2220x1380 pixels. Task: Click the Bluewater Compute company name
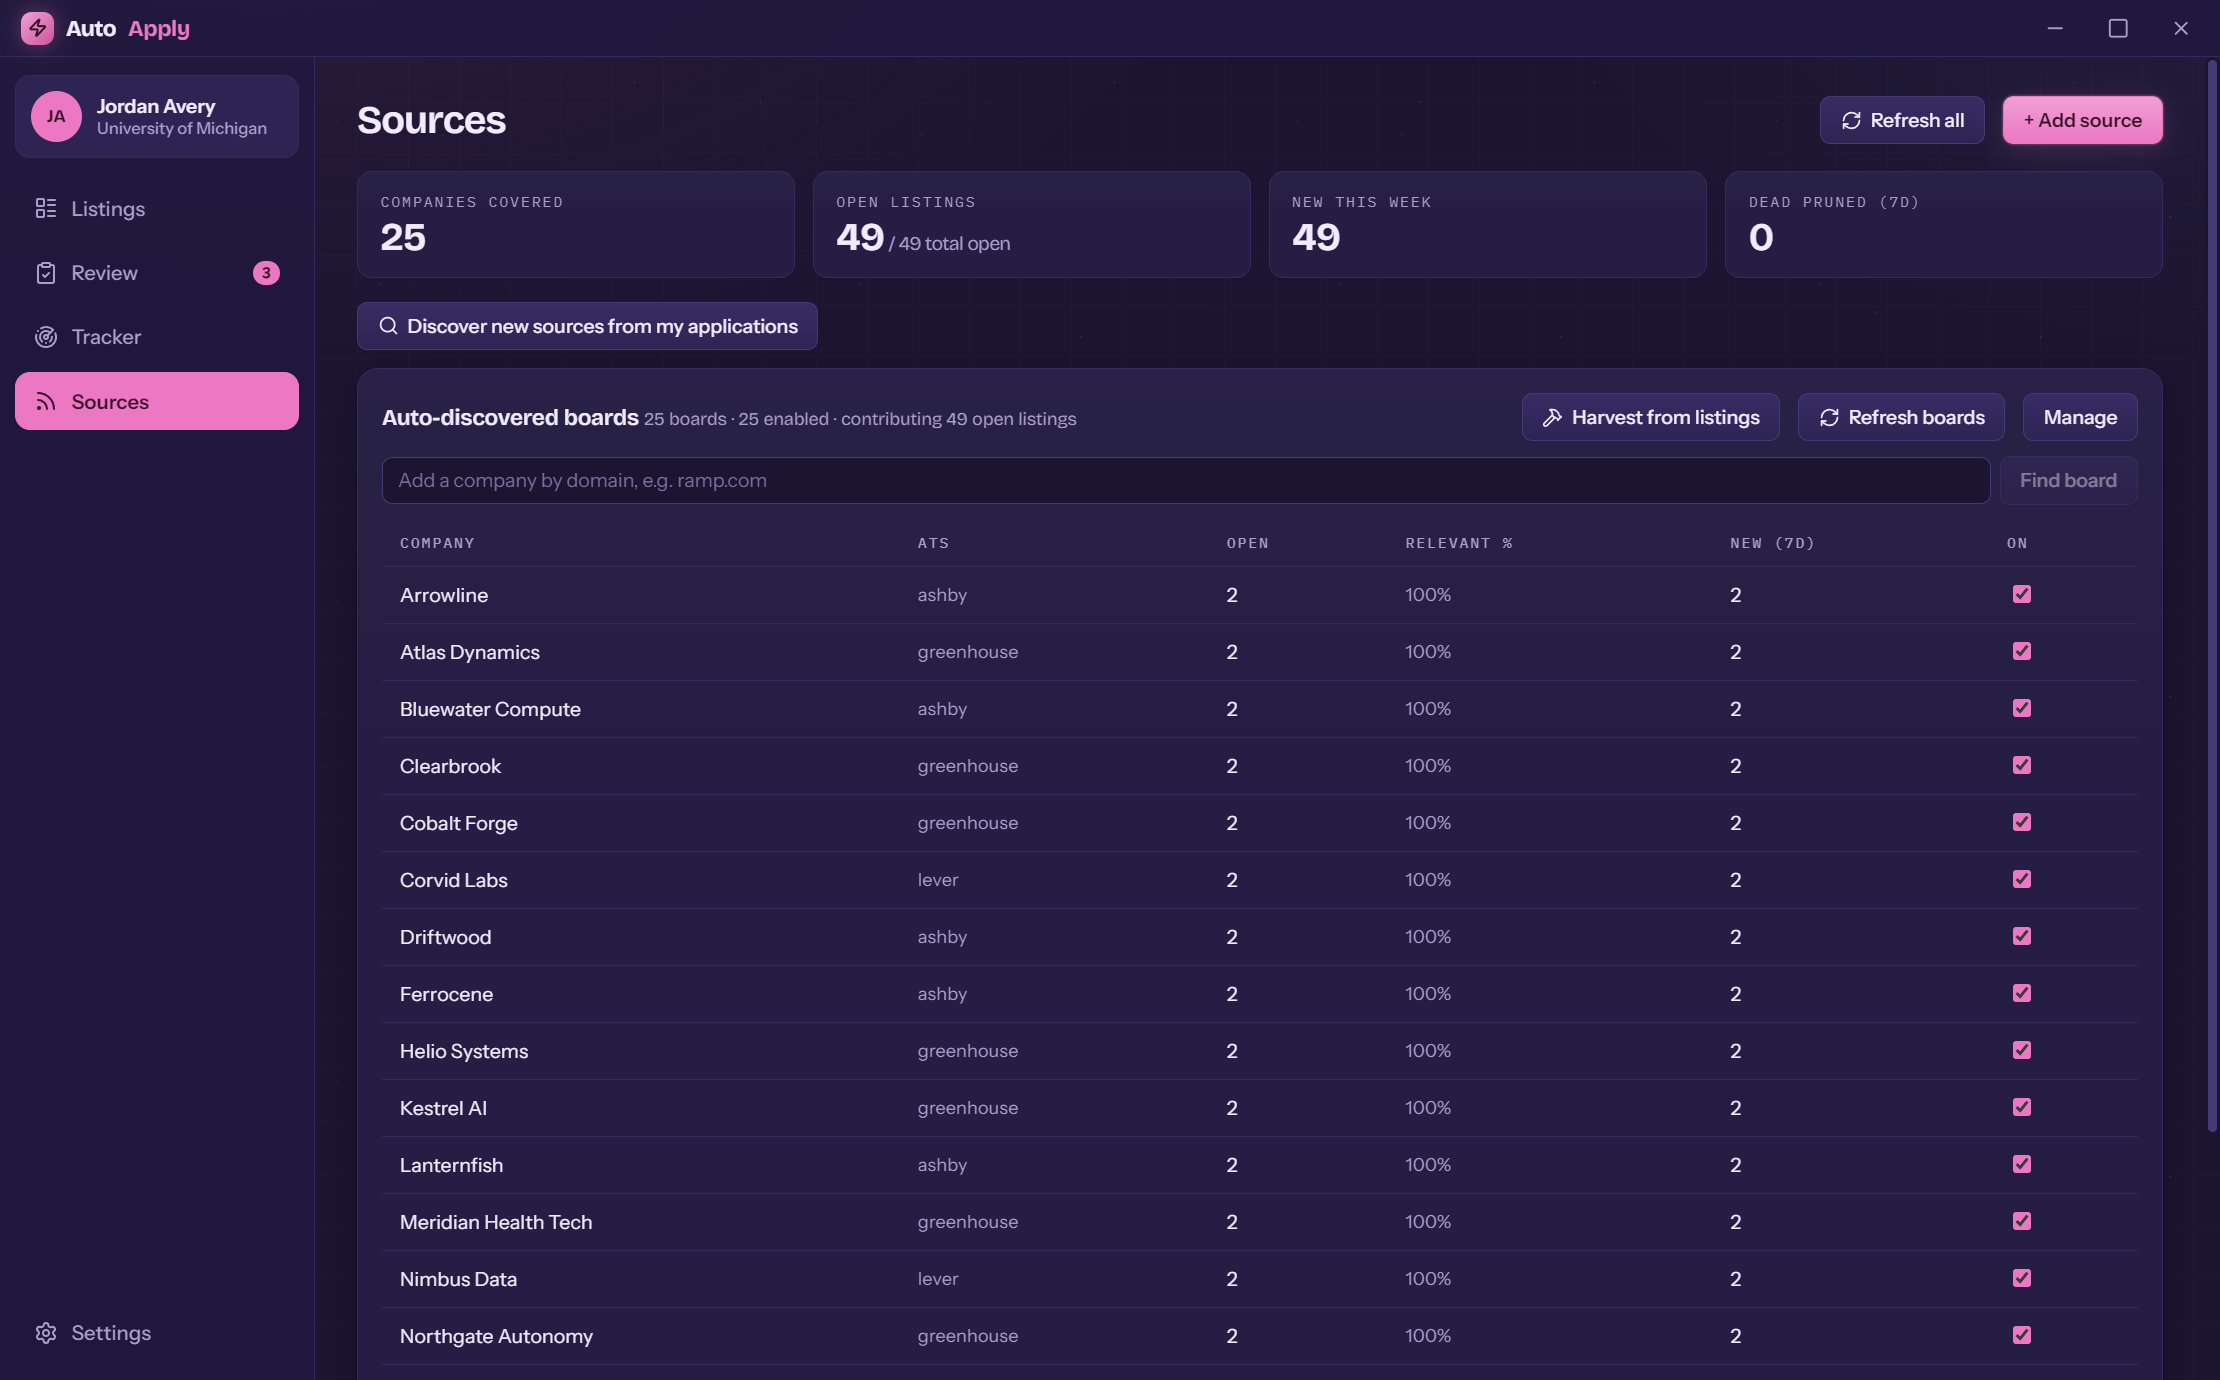coord(490,709)
